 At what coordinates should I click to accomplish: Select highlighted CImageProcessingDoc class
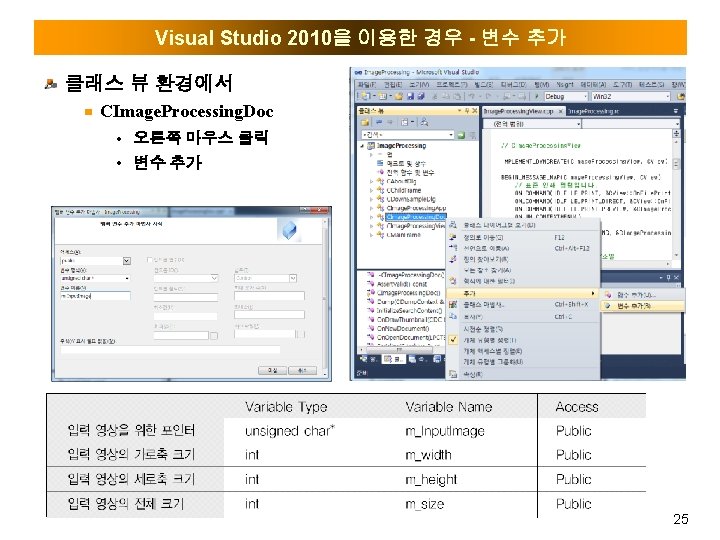416,217
